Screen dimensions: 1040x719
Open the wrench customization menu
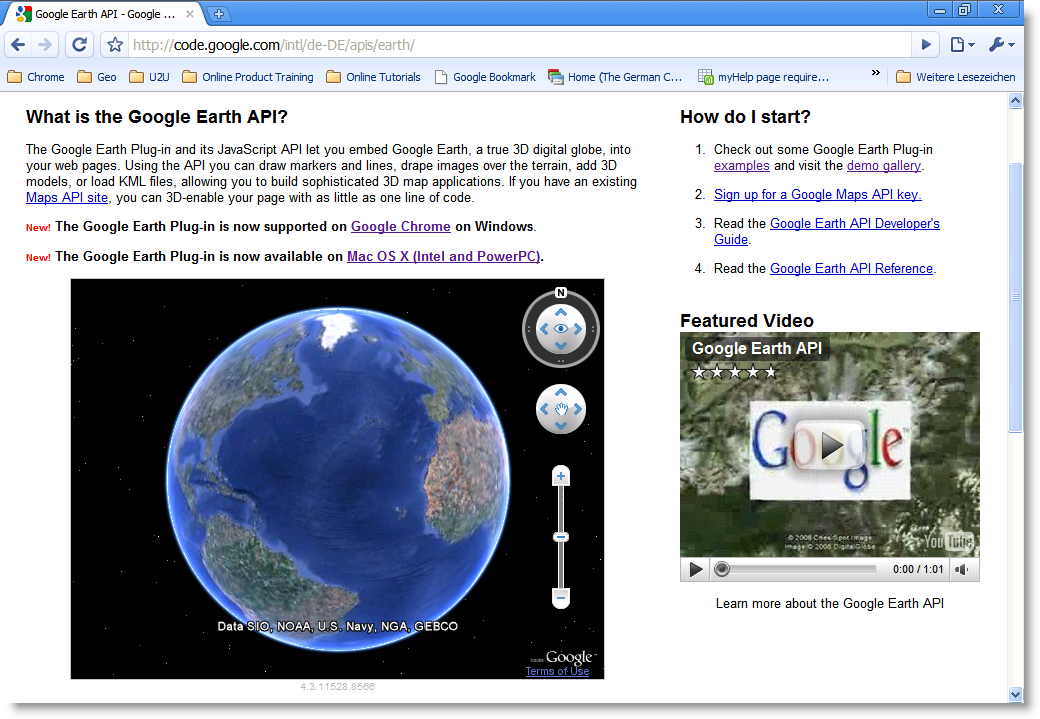click(x=999, y=45)
